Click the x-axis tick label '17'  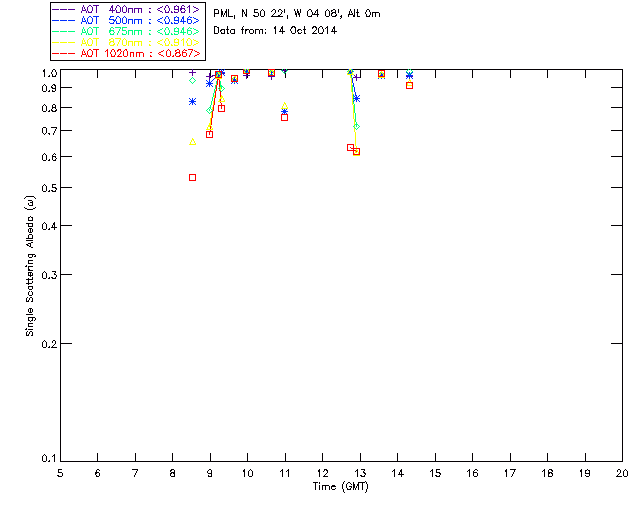(x=510, y=473)
